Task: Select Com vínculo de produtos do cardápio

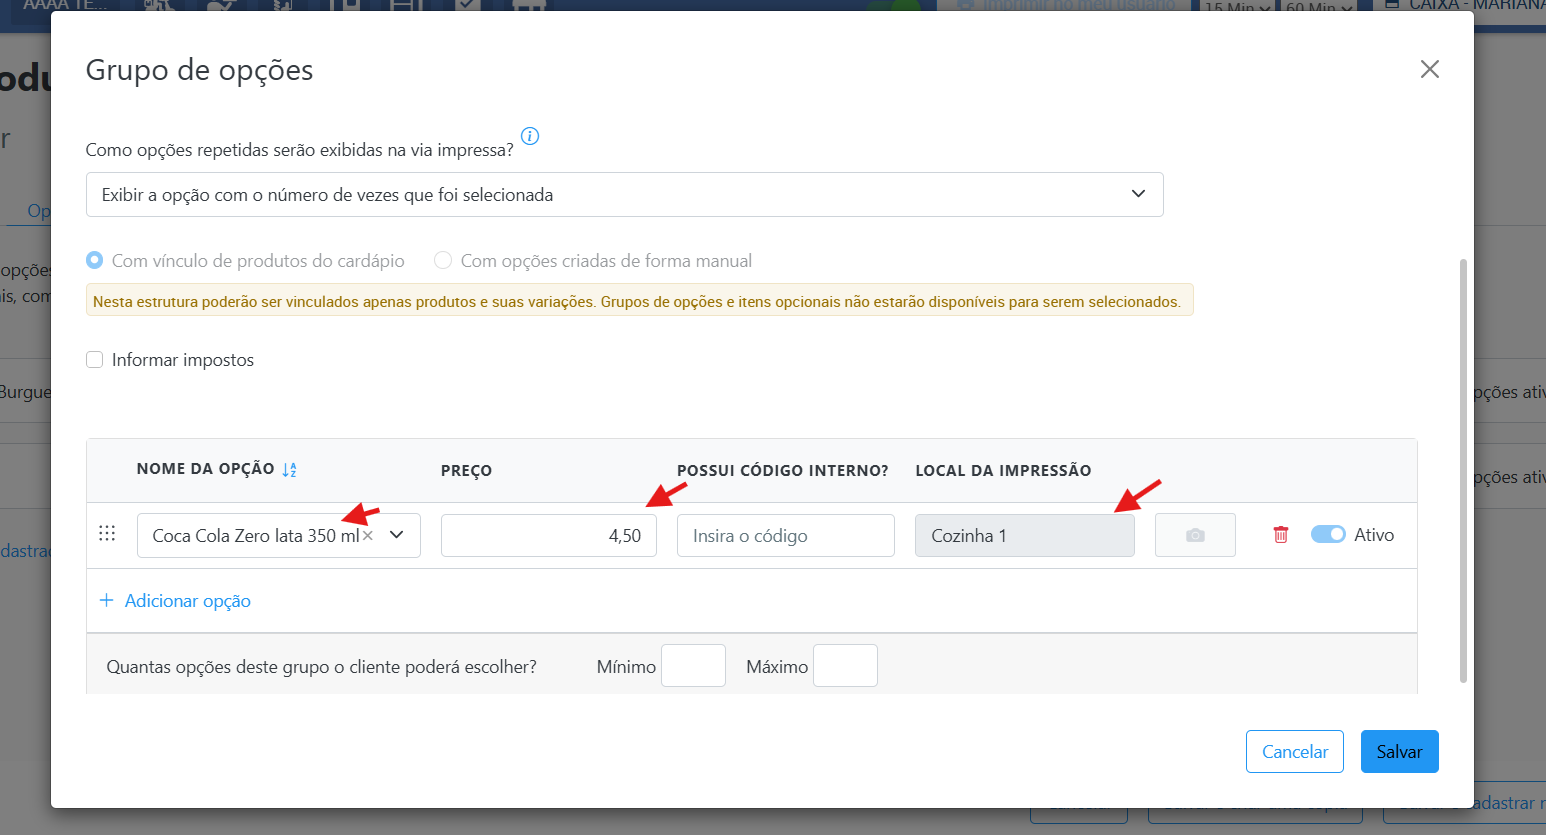Action: [95, 261]
